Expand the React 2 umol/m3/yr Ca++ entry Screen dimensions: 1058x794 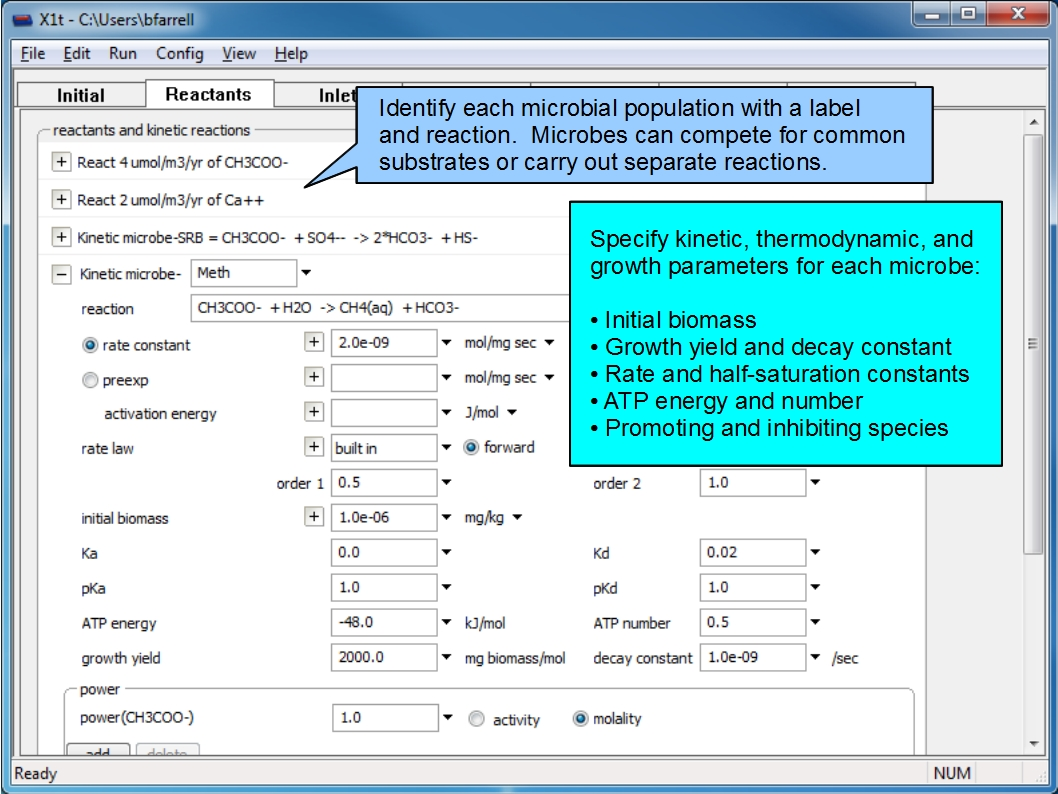pos(61,200)
